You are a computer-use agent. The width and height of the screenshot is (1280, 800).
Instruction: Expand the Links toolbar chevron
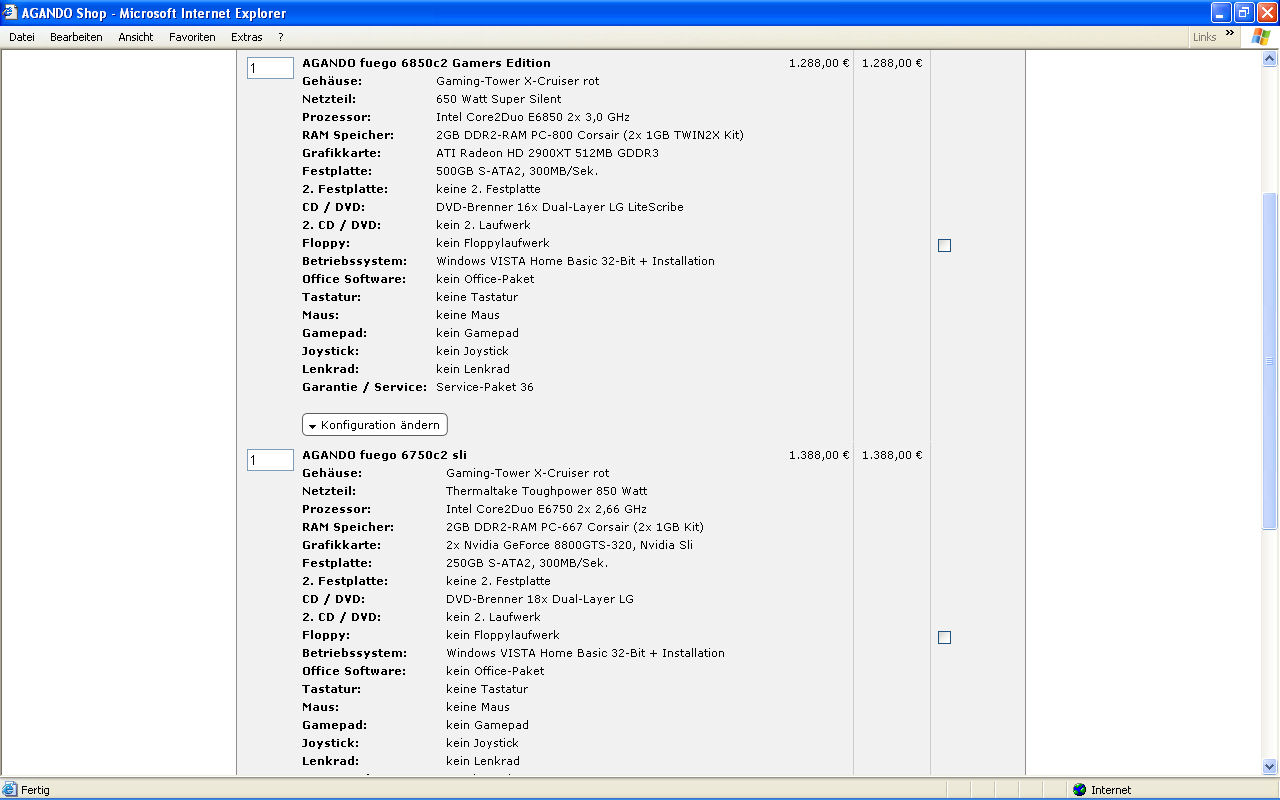click(x=1229, y=35)
